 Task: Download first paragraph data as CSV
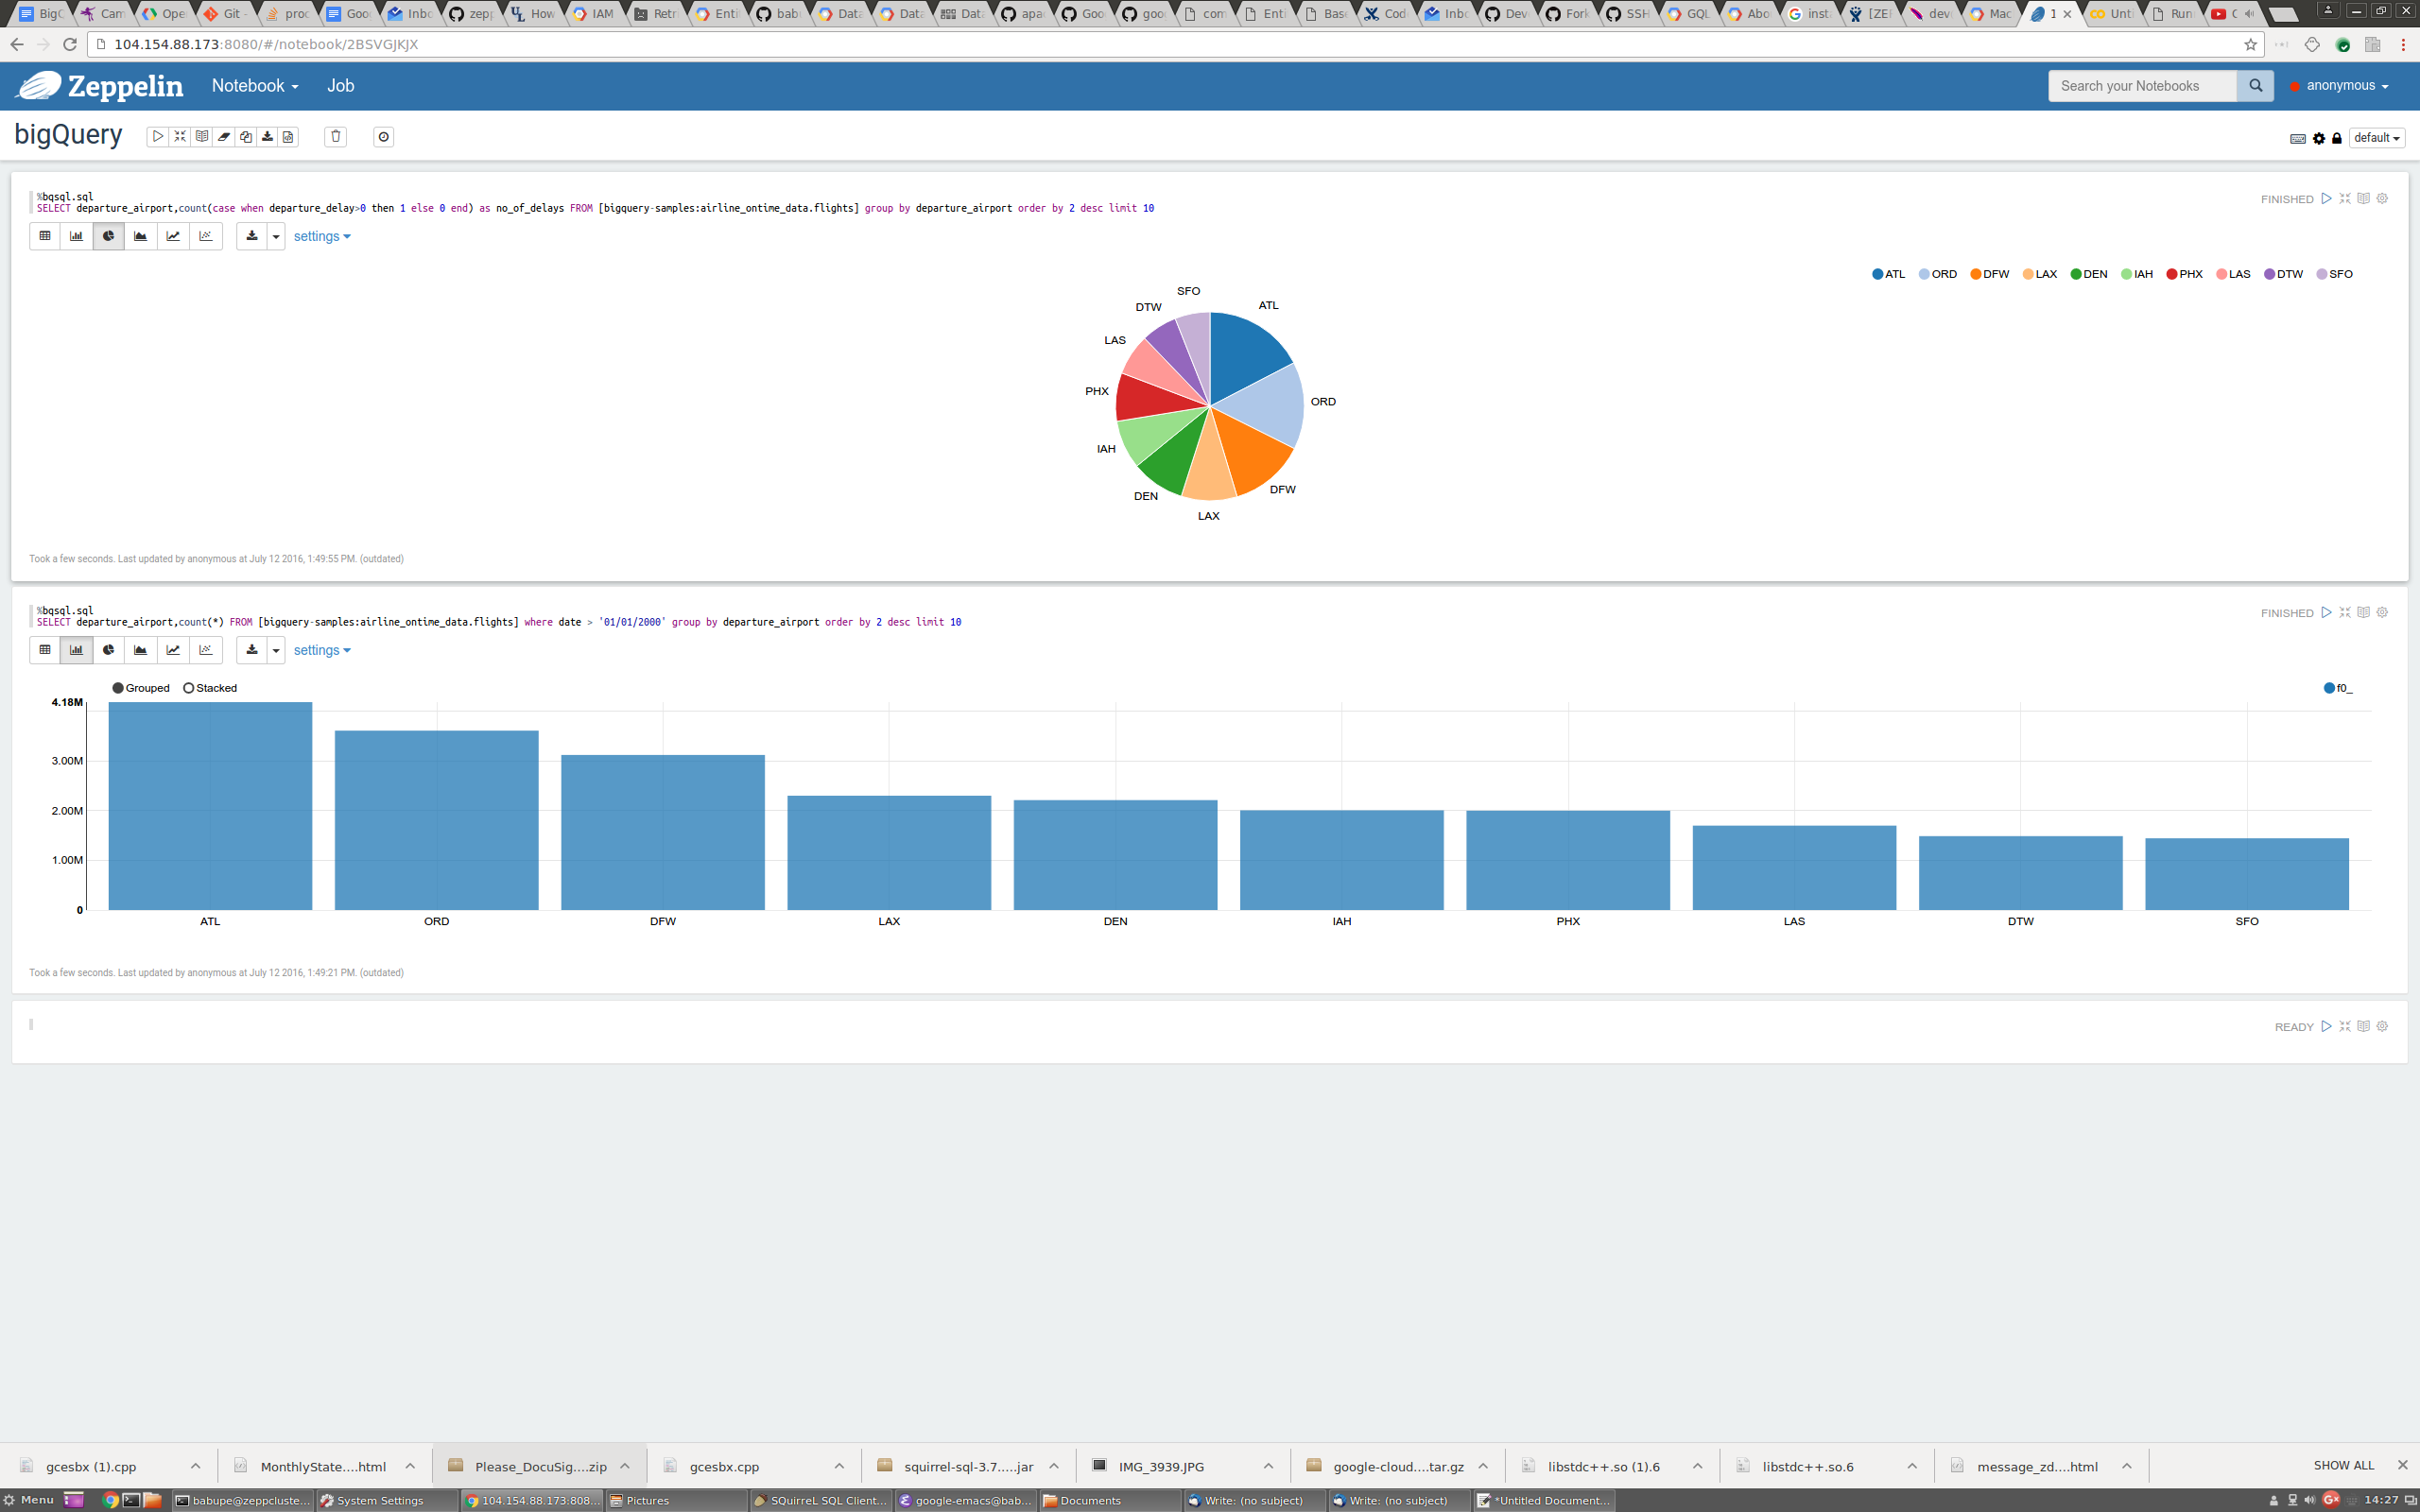pyautogui.click(x=252, y=236)
